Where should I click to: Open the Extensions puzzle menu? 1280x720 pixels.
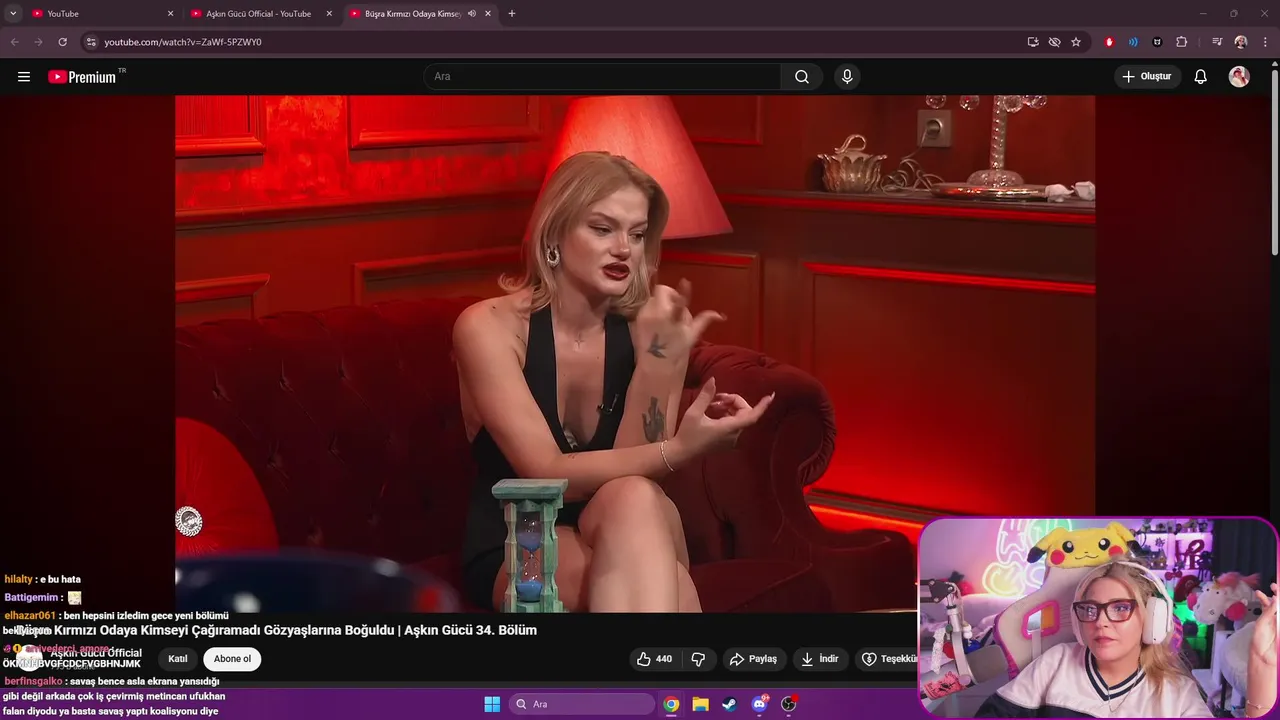pyautogui.click(x=1182, y=42)
